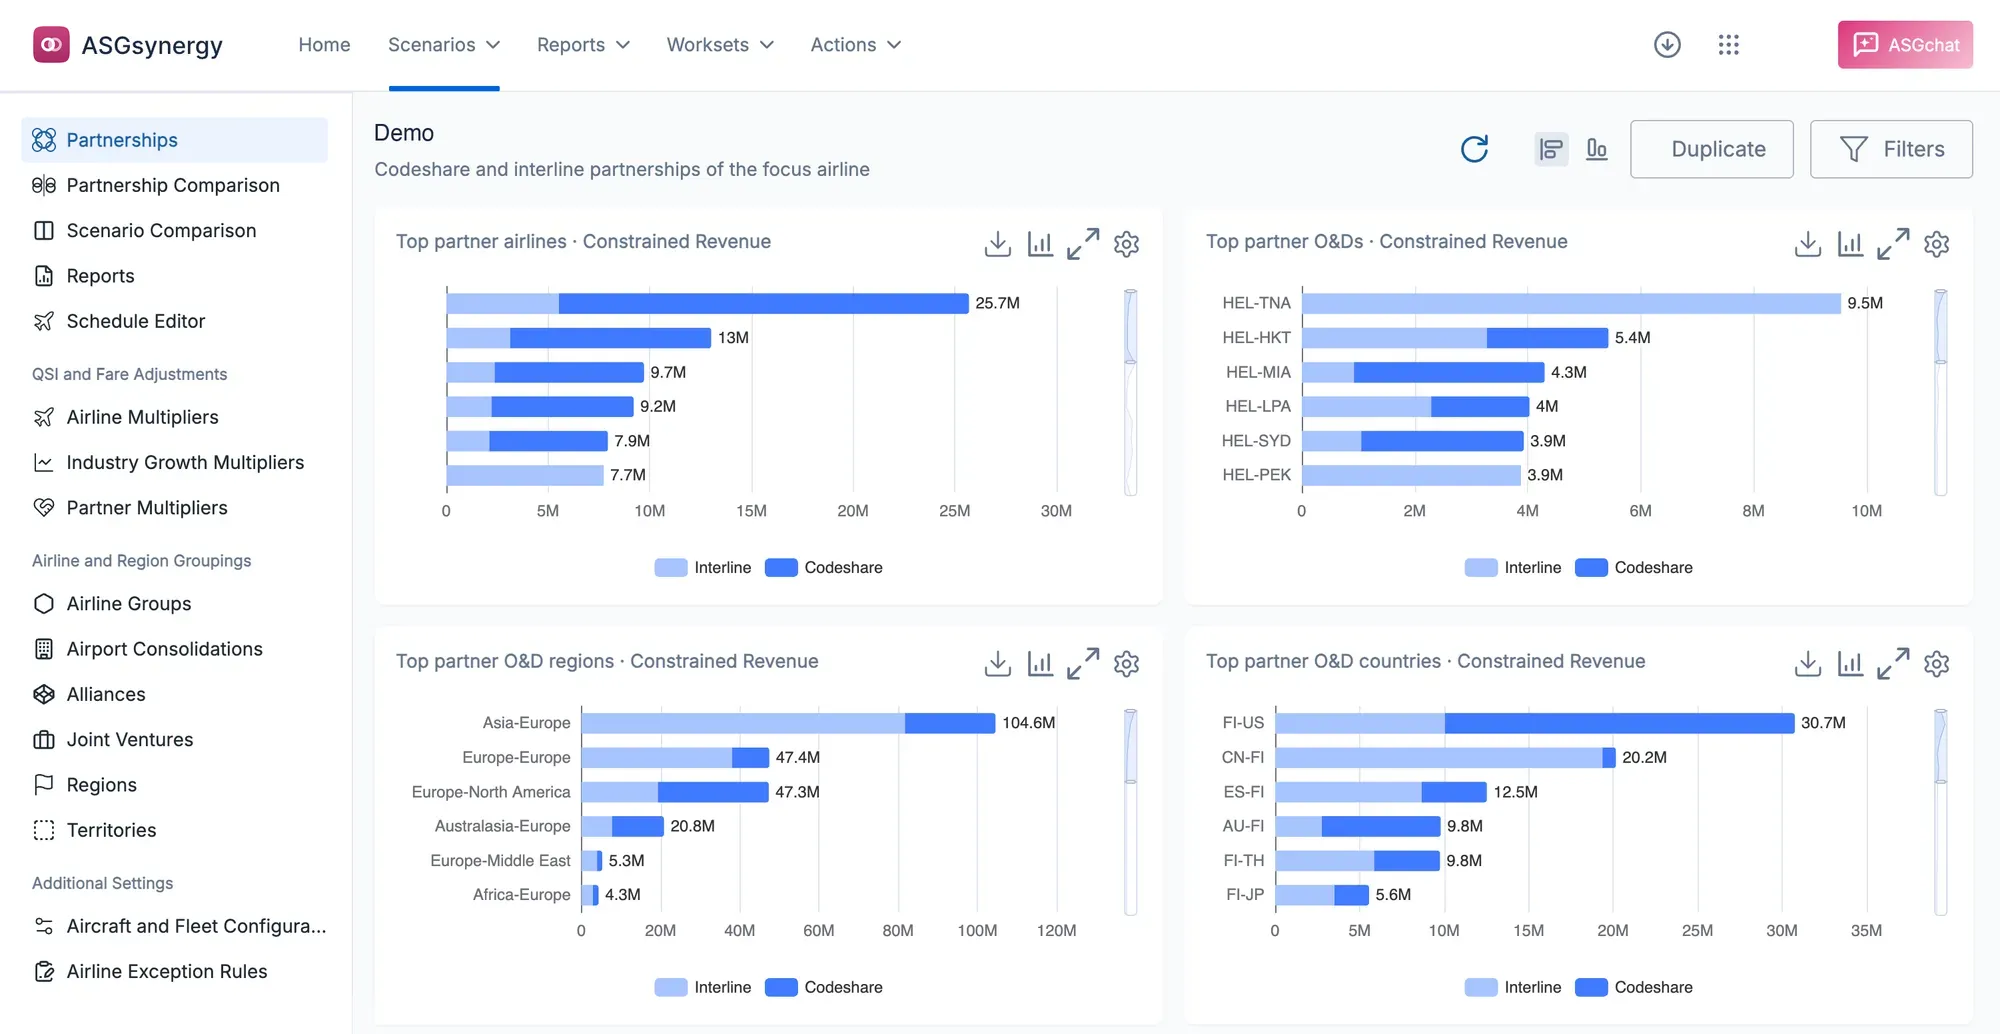Download Top partner O&D countries chart
This screenshot has width=2000, height=1034.
1808,664
